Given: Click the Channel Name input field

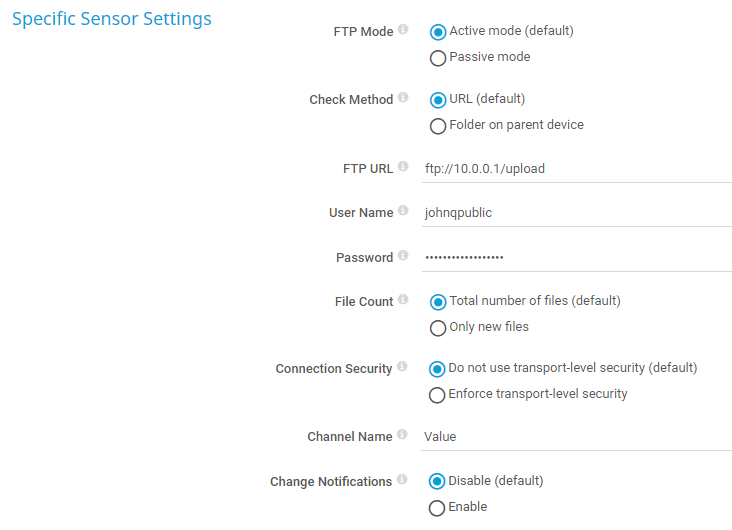Looking at the screenshot, I should (577, 436).
